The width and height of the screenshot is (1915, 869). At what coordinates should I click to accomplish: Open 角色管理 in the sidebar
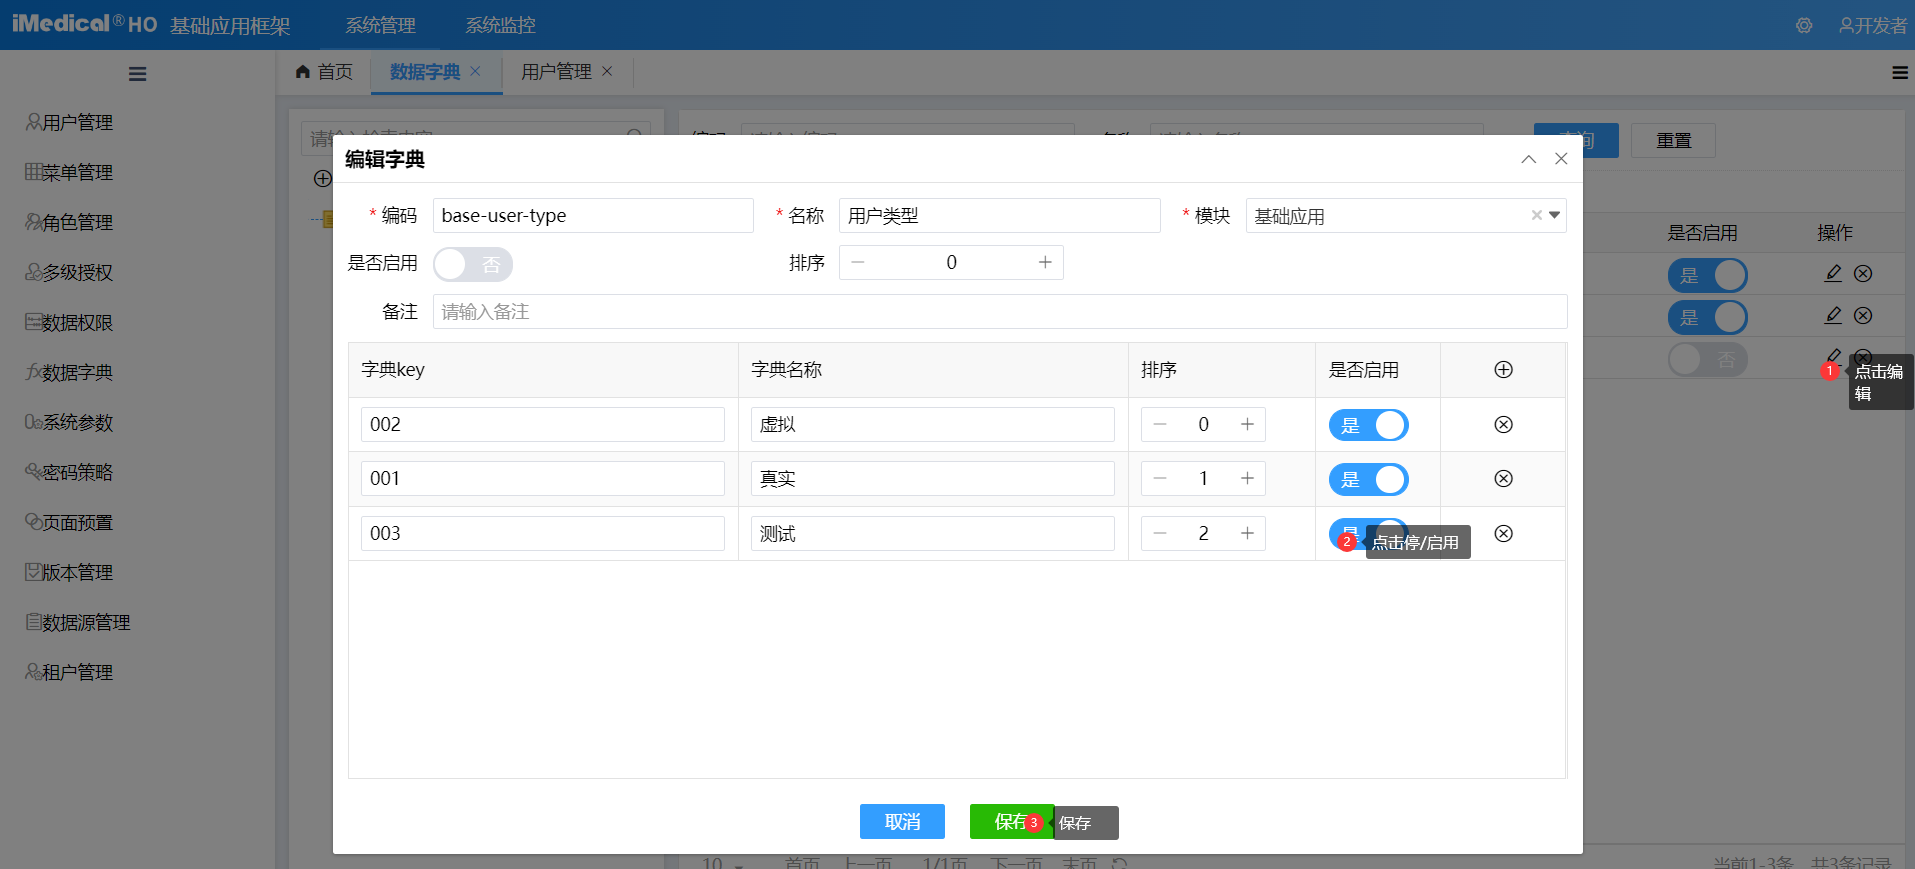coord(69,222)
